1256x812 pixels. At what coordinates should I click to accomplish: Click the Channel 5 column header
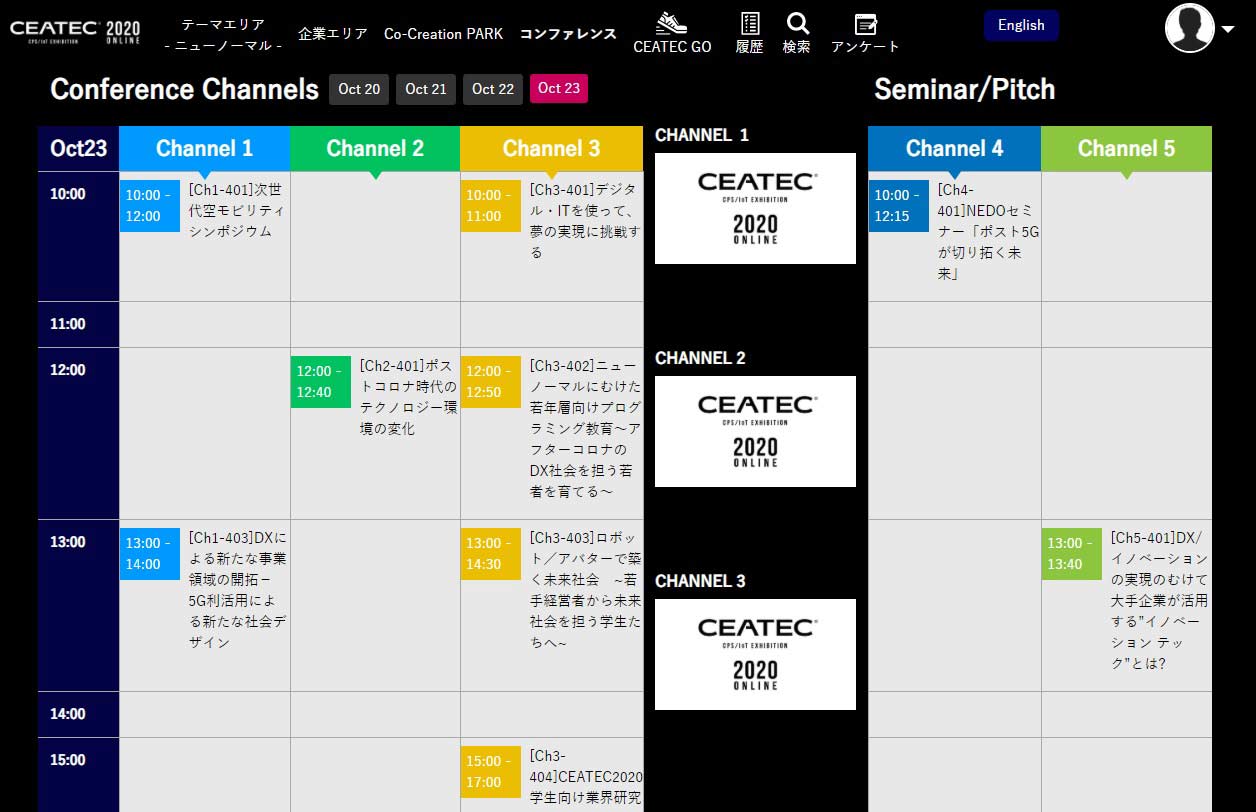pos(1126,149)
